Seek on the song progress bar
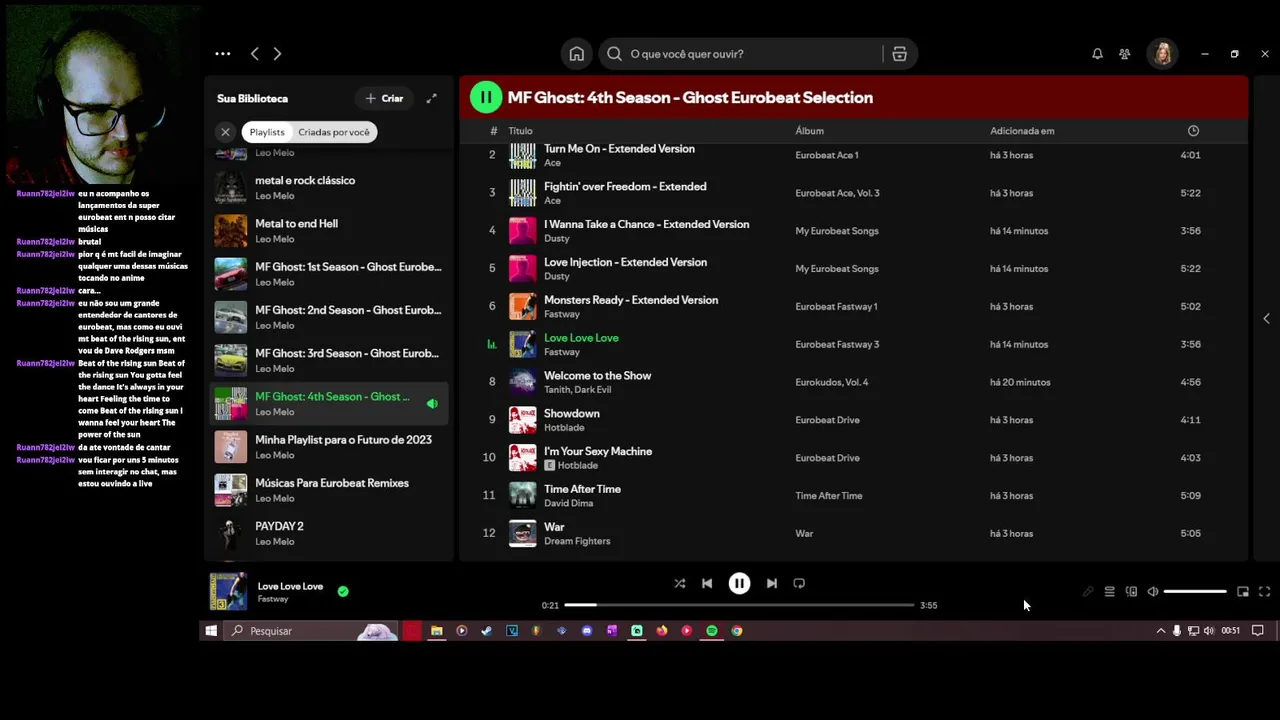 (739, 605)
